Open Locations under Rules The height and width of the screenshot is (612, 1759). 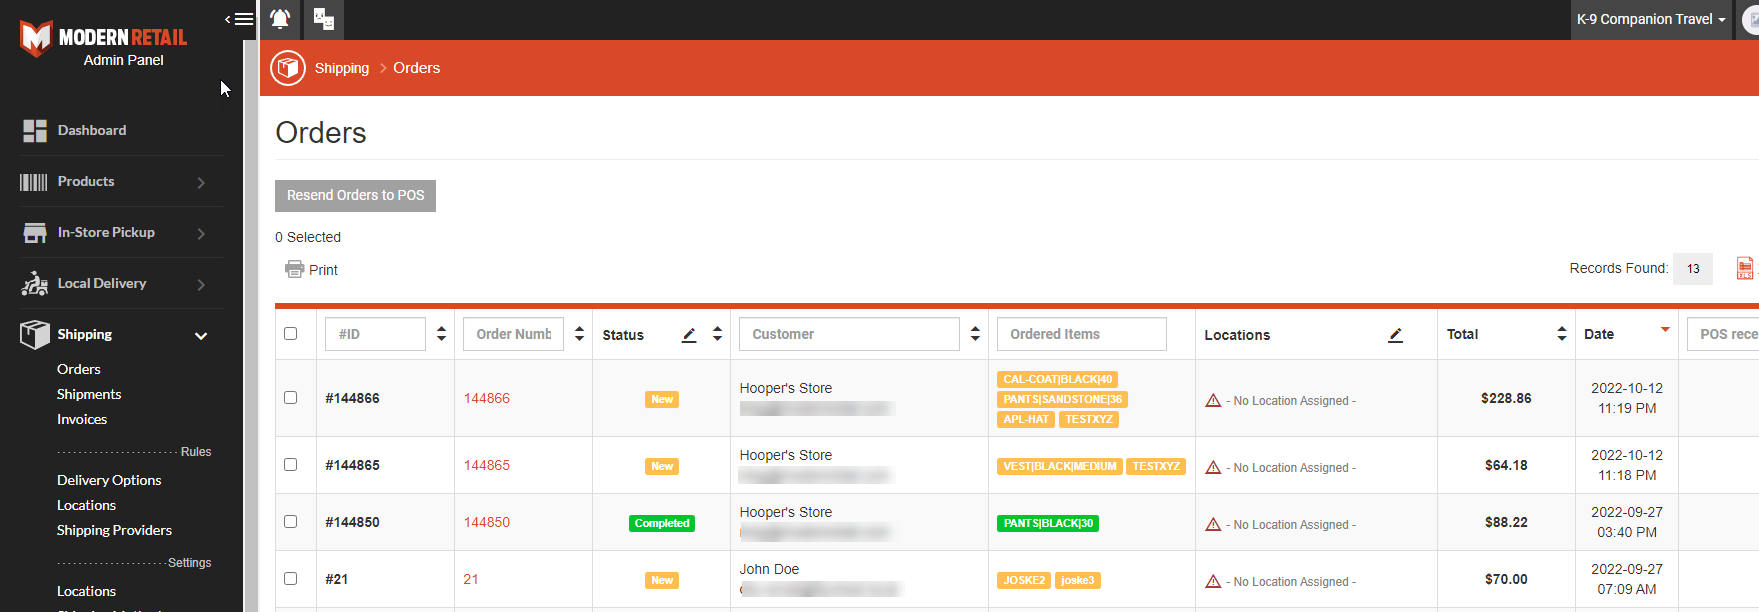coord(86,505)
